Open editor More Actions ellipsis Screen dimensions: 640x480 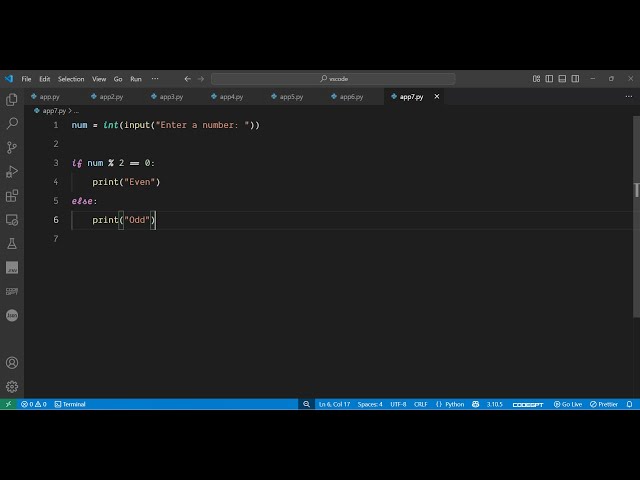click(x=629, y=97)
